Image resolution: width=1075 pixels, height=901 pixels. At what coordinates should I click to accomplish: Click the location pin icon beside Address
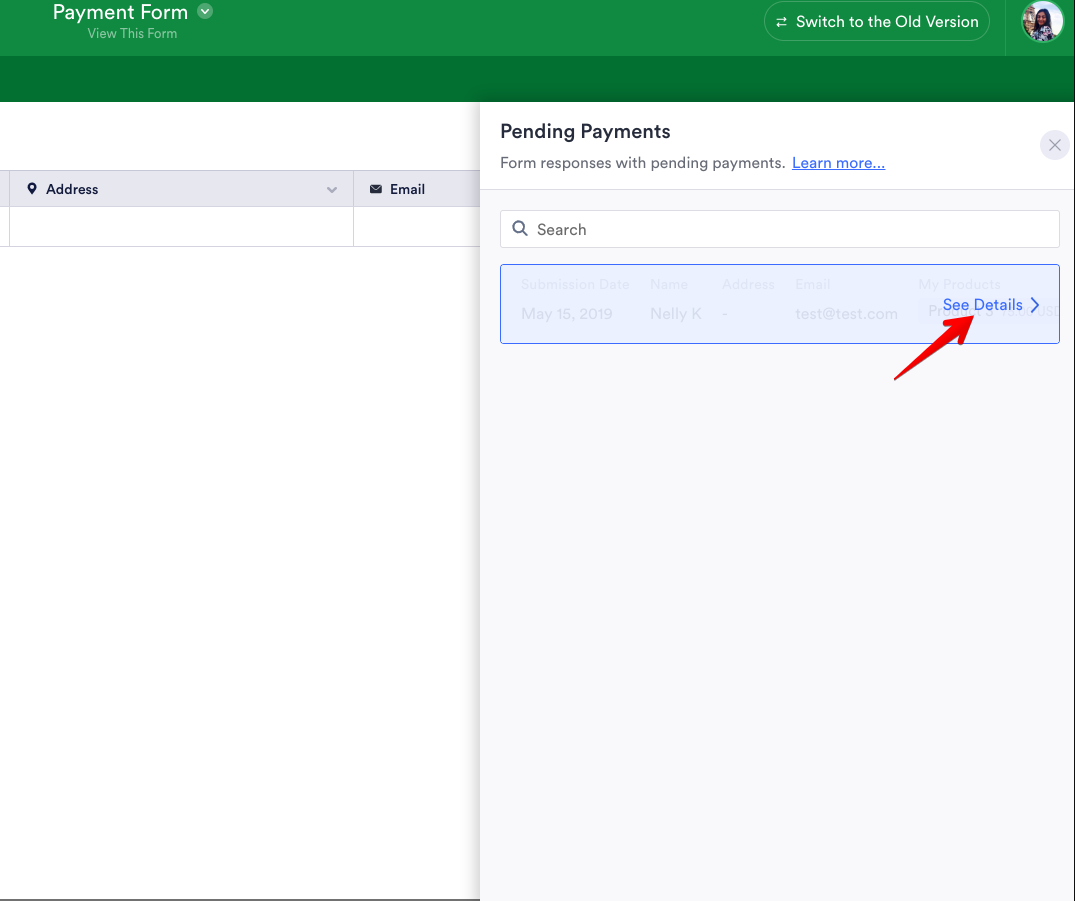[32, 189]
